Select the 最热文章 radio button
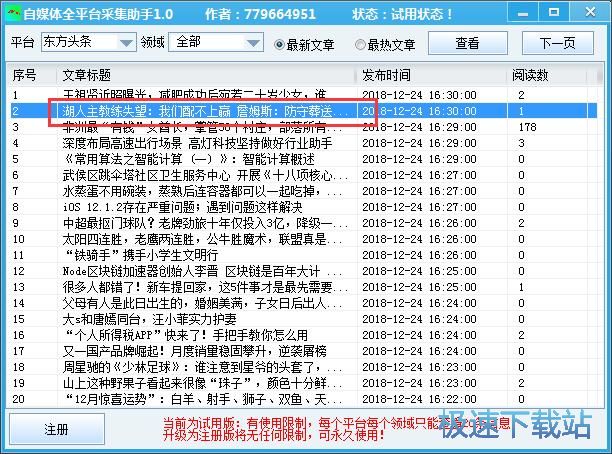Screen dimensions: 612x454 point(385,45)
